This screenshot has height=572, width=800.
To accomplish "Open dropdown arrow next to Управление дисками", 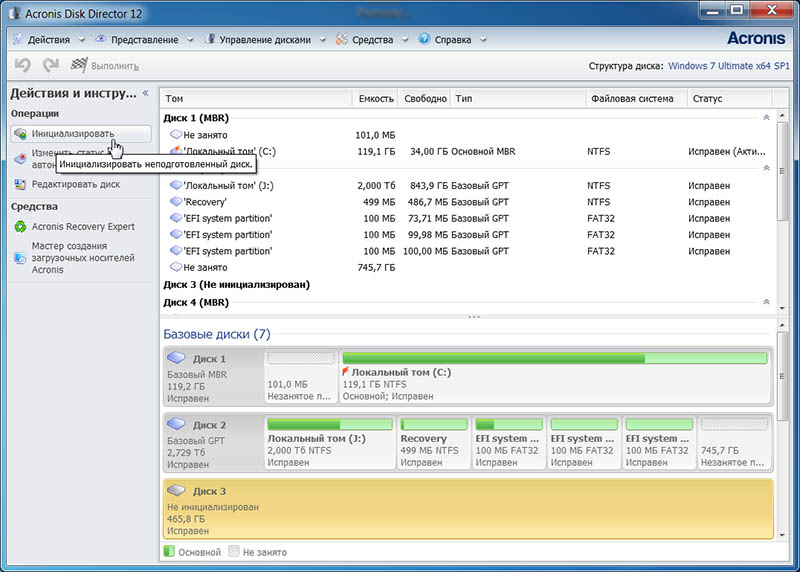I will click(322, 40).
